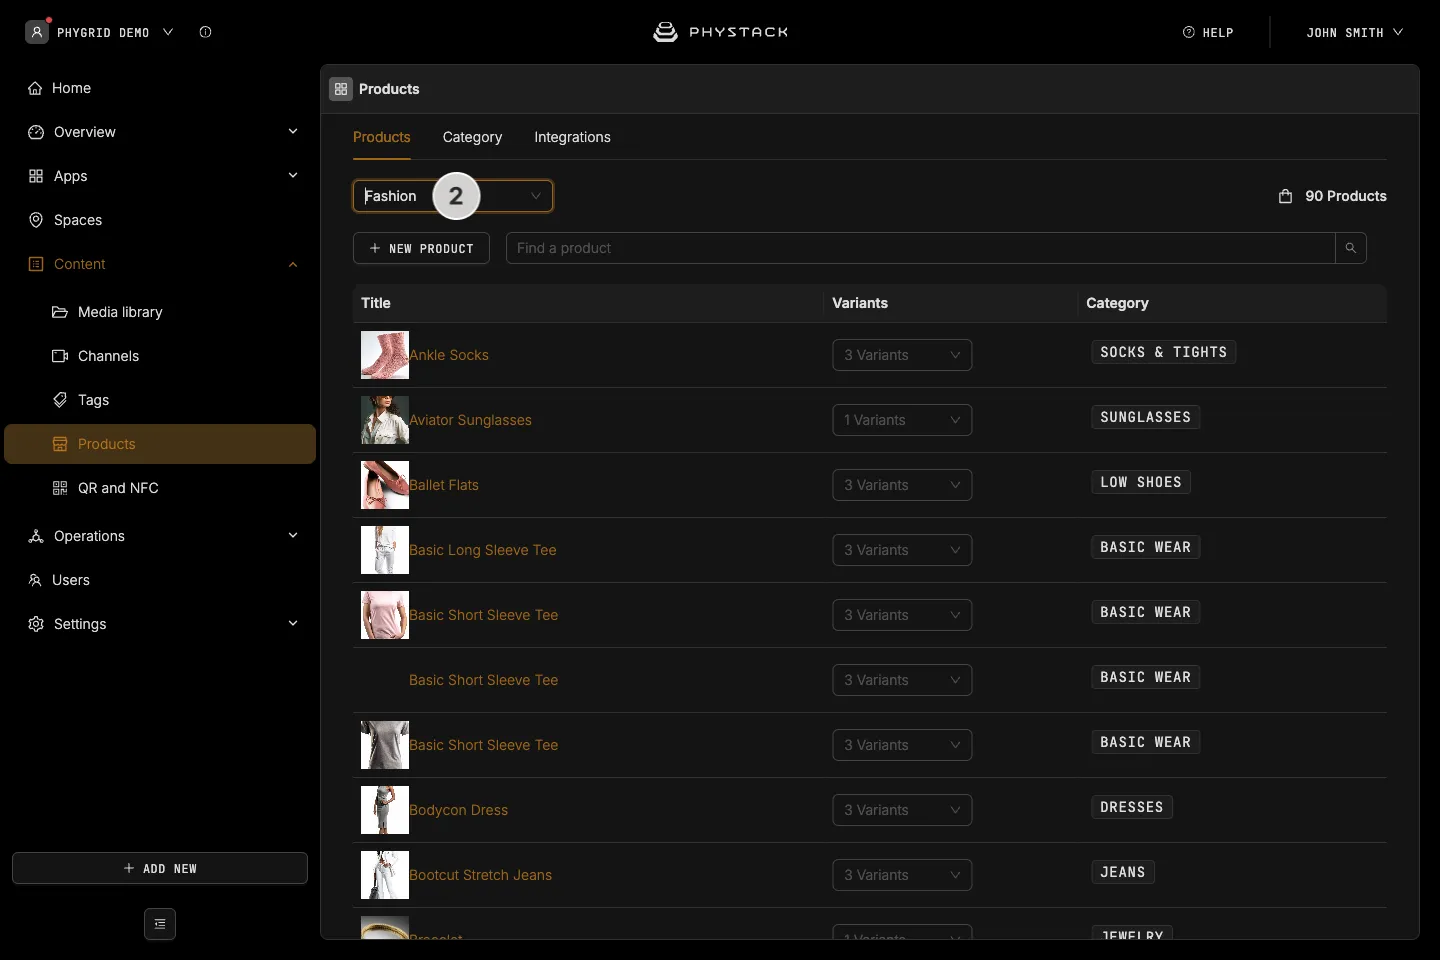The width and height of the screenshot is (1440, 960).
Task: Open the Users people icon
Action: point(36,580)
